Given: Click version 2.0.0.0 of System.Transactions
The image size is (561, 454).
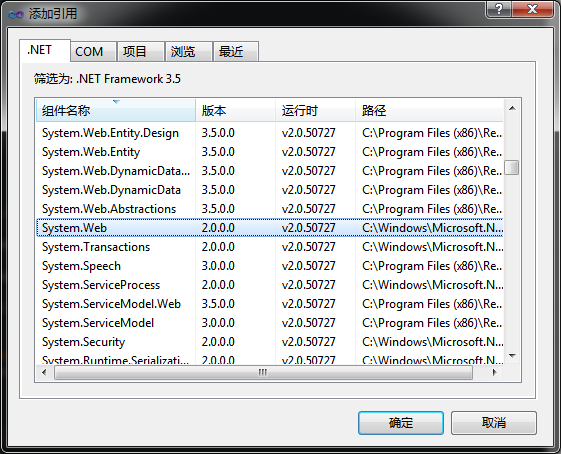Looking at the screenshot, I should 218,247.
